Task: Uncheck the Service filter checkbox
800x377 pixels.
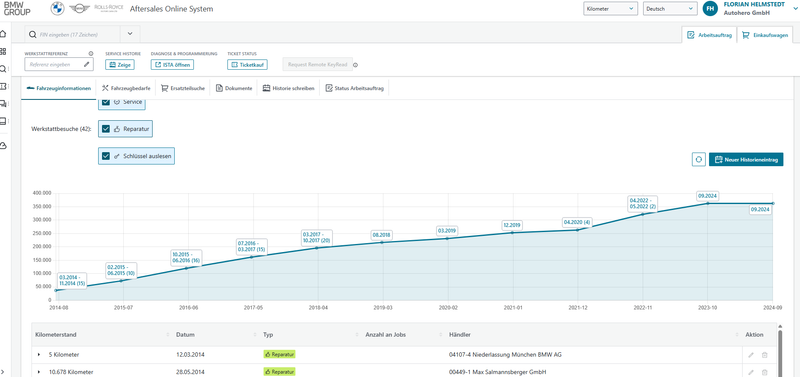Action: pos(106,102)
